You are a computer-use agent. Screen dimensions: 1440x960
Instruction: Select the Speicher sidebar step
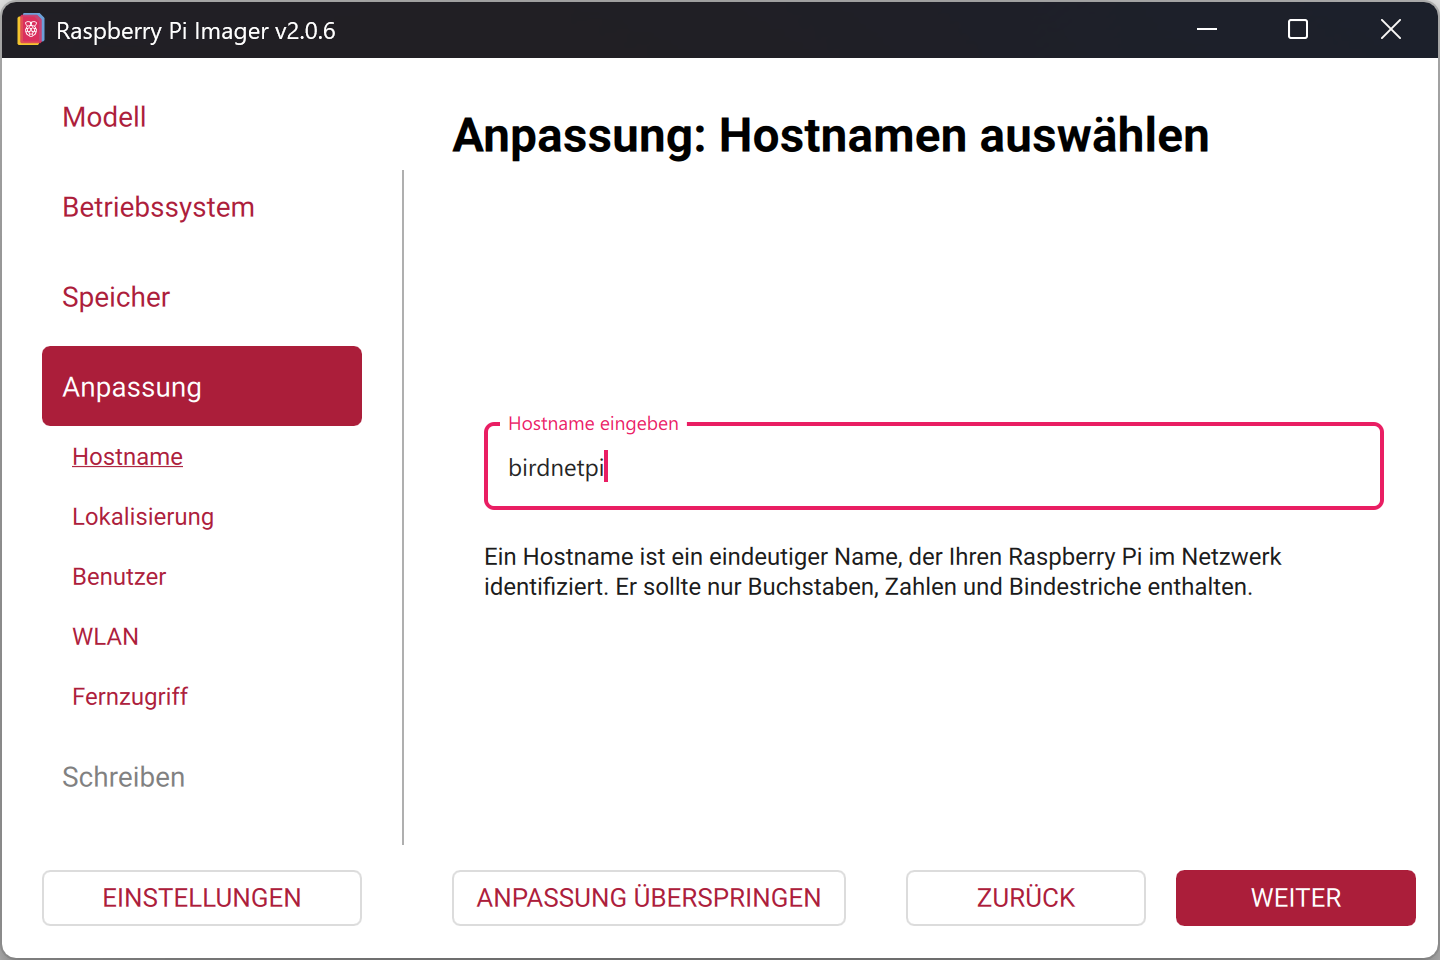click(x=116, y=297)
